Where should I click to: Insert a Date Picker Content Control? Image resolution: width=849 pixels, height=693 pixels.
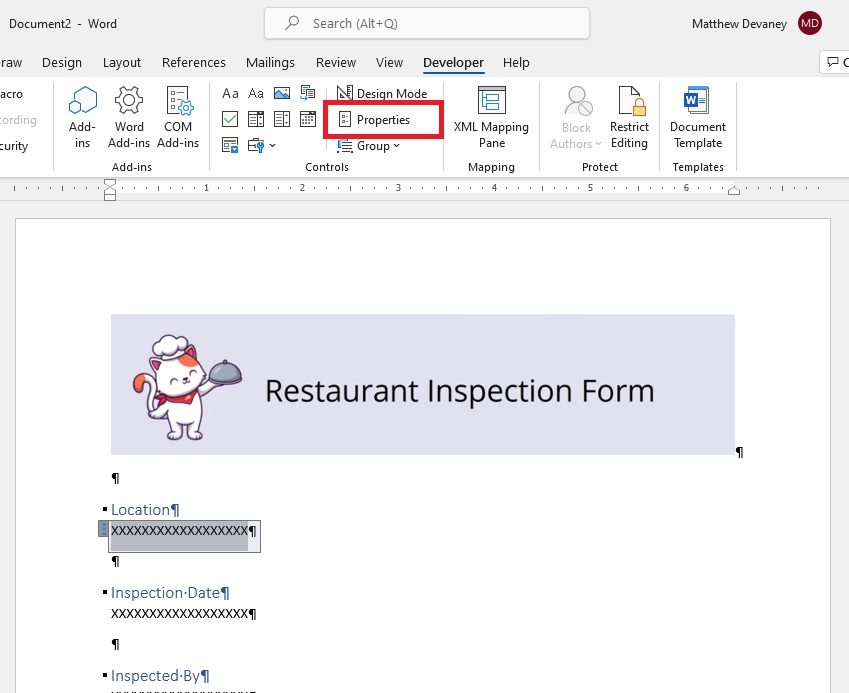[308, 119]
